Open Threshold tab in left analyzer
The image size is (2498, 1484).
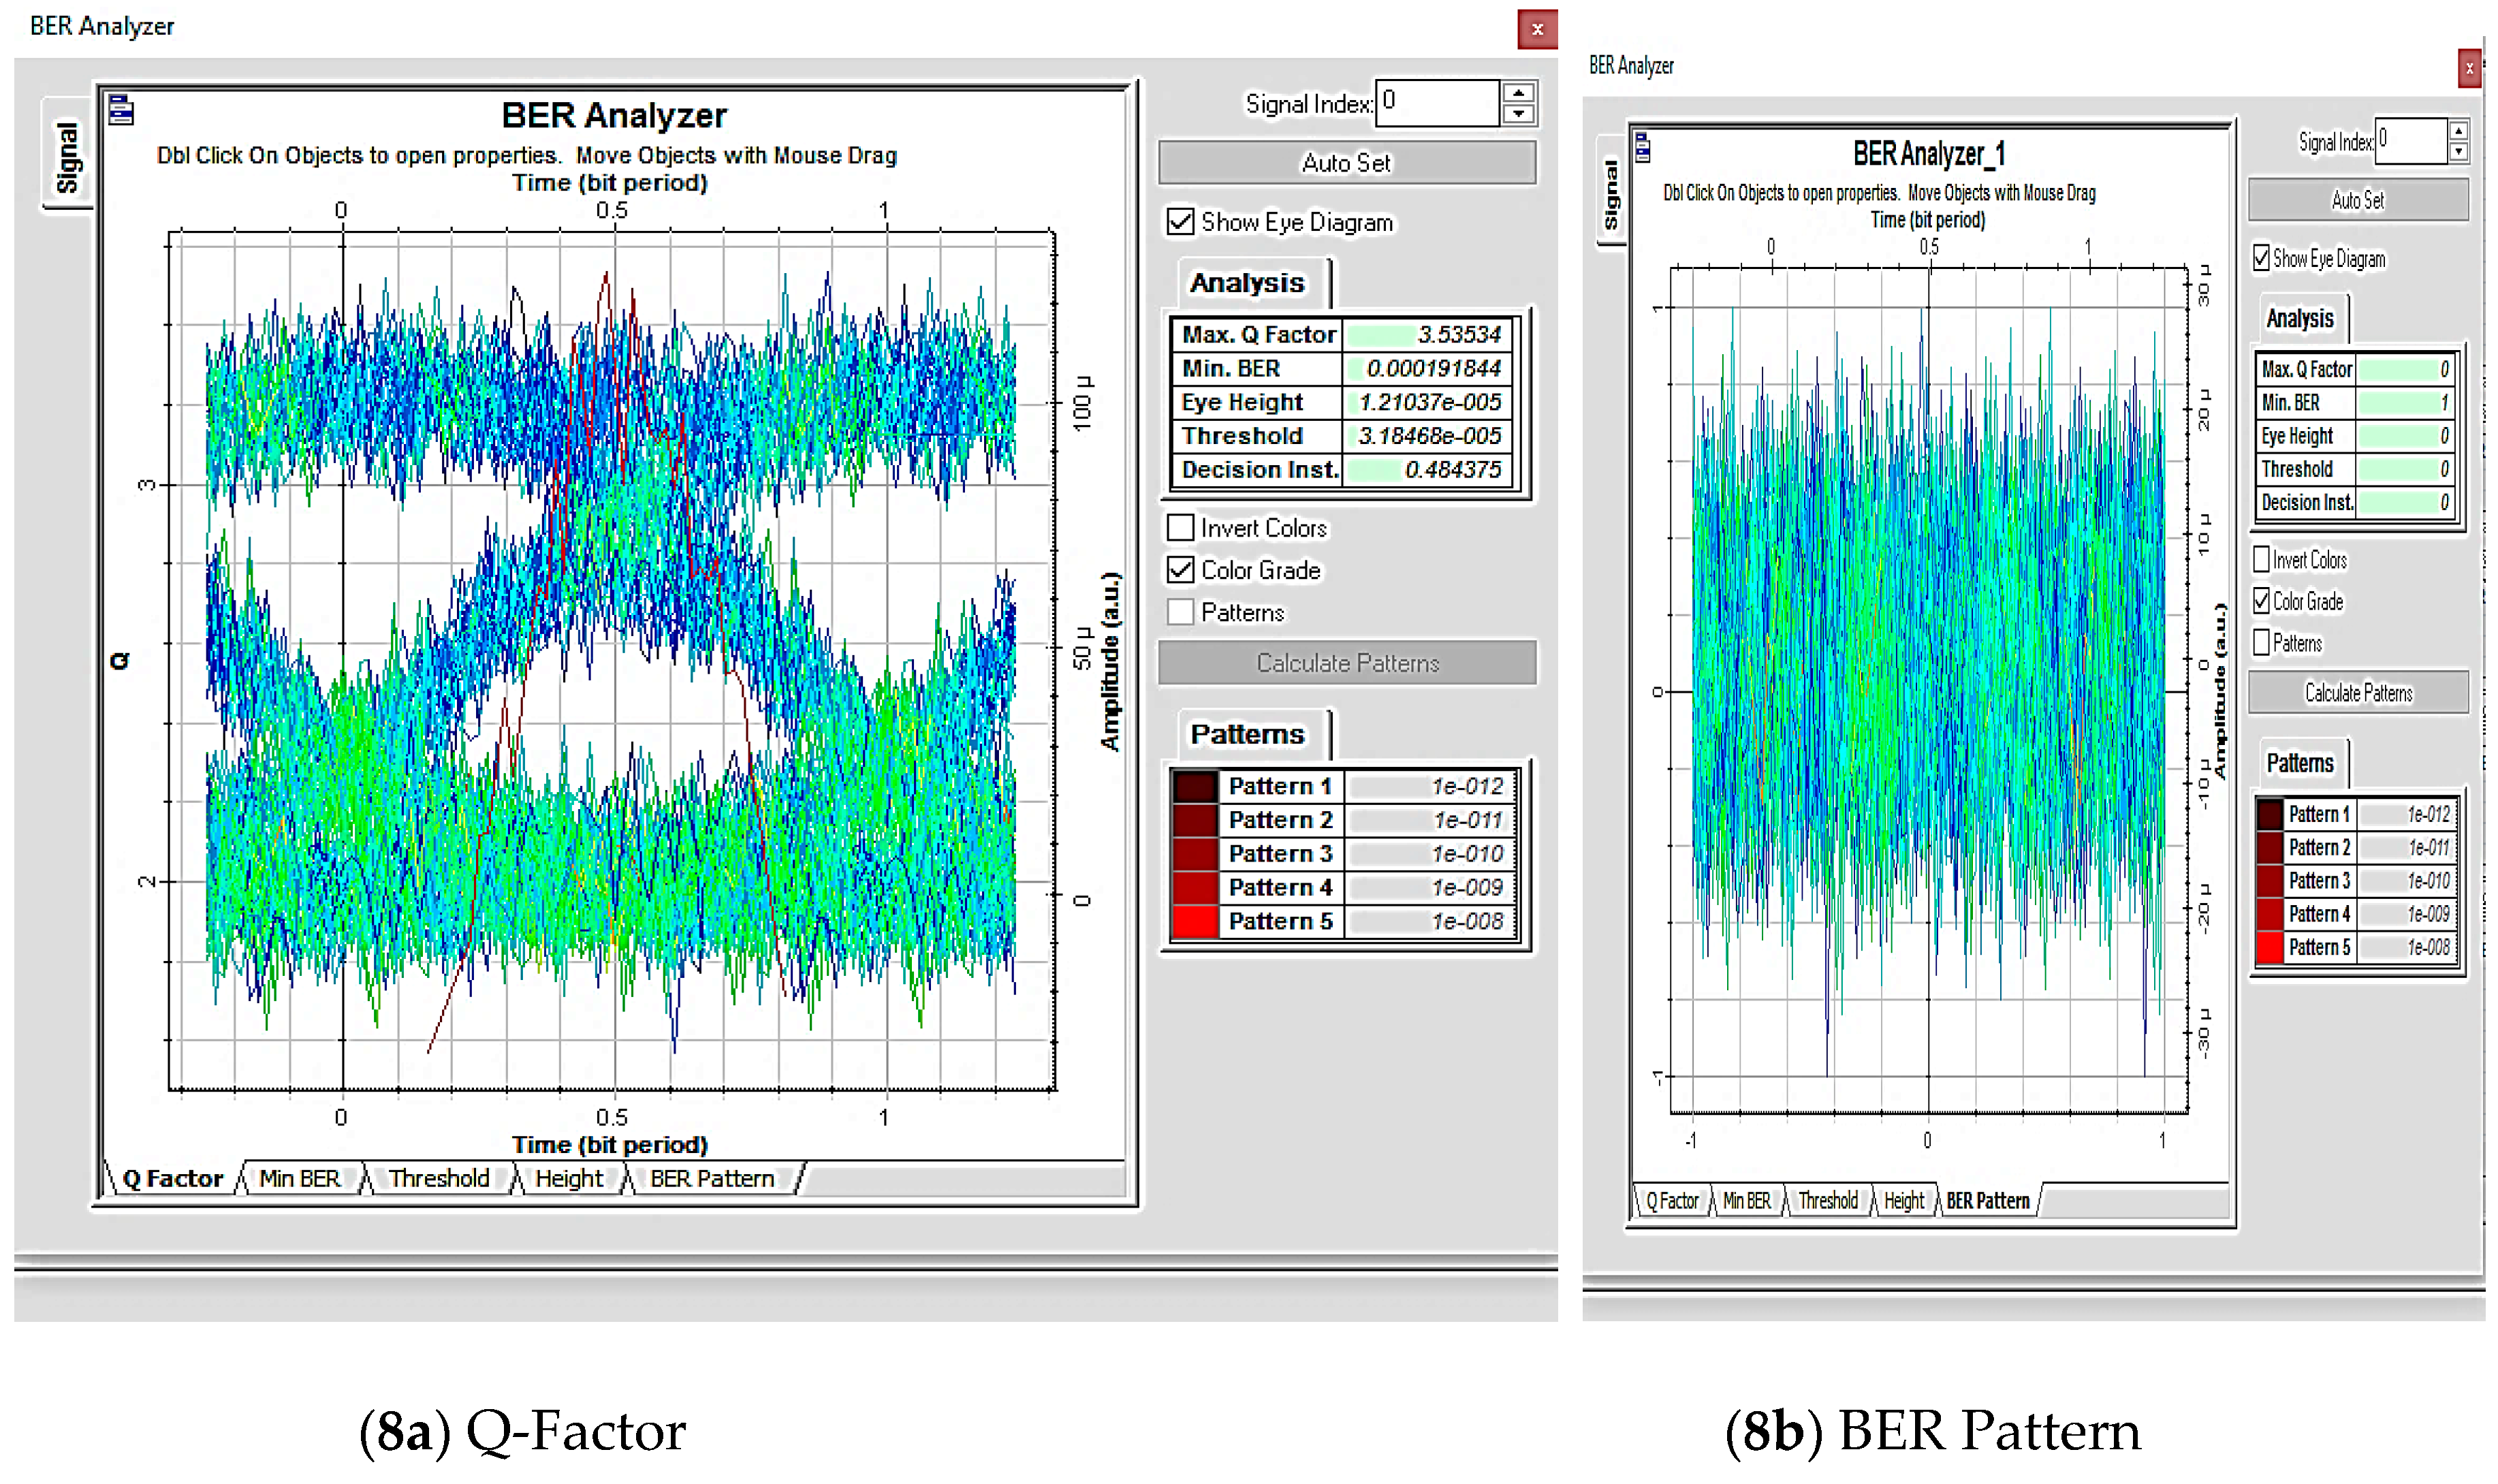tap(439, 1178)
